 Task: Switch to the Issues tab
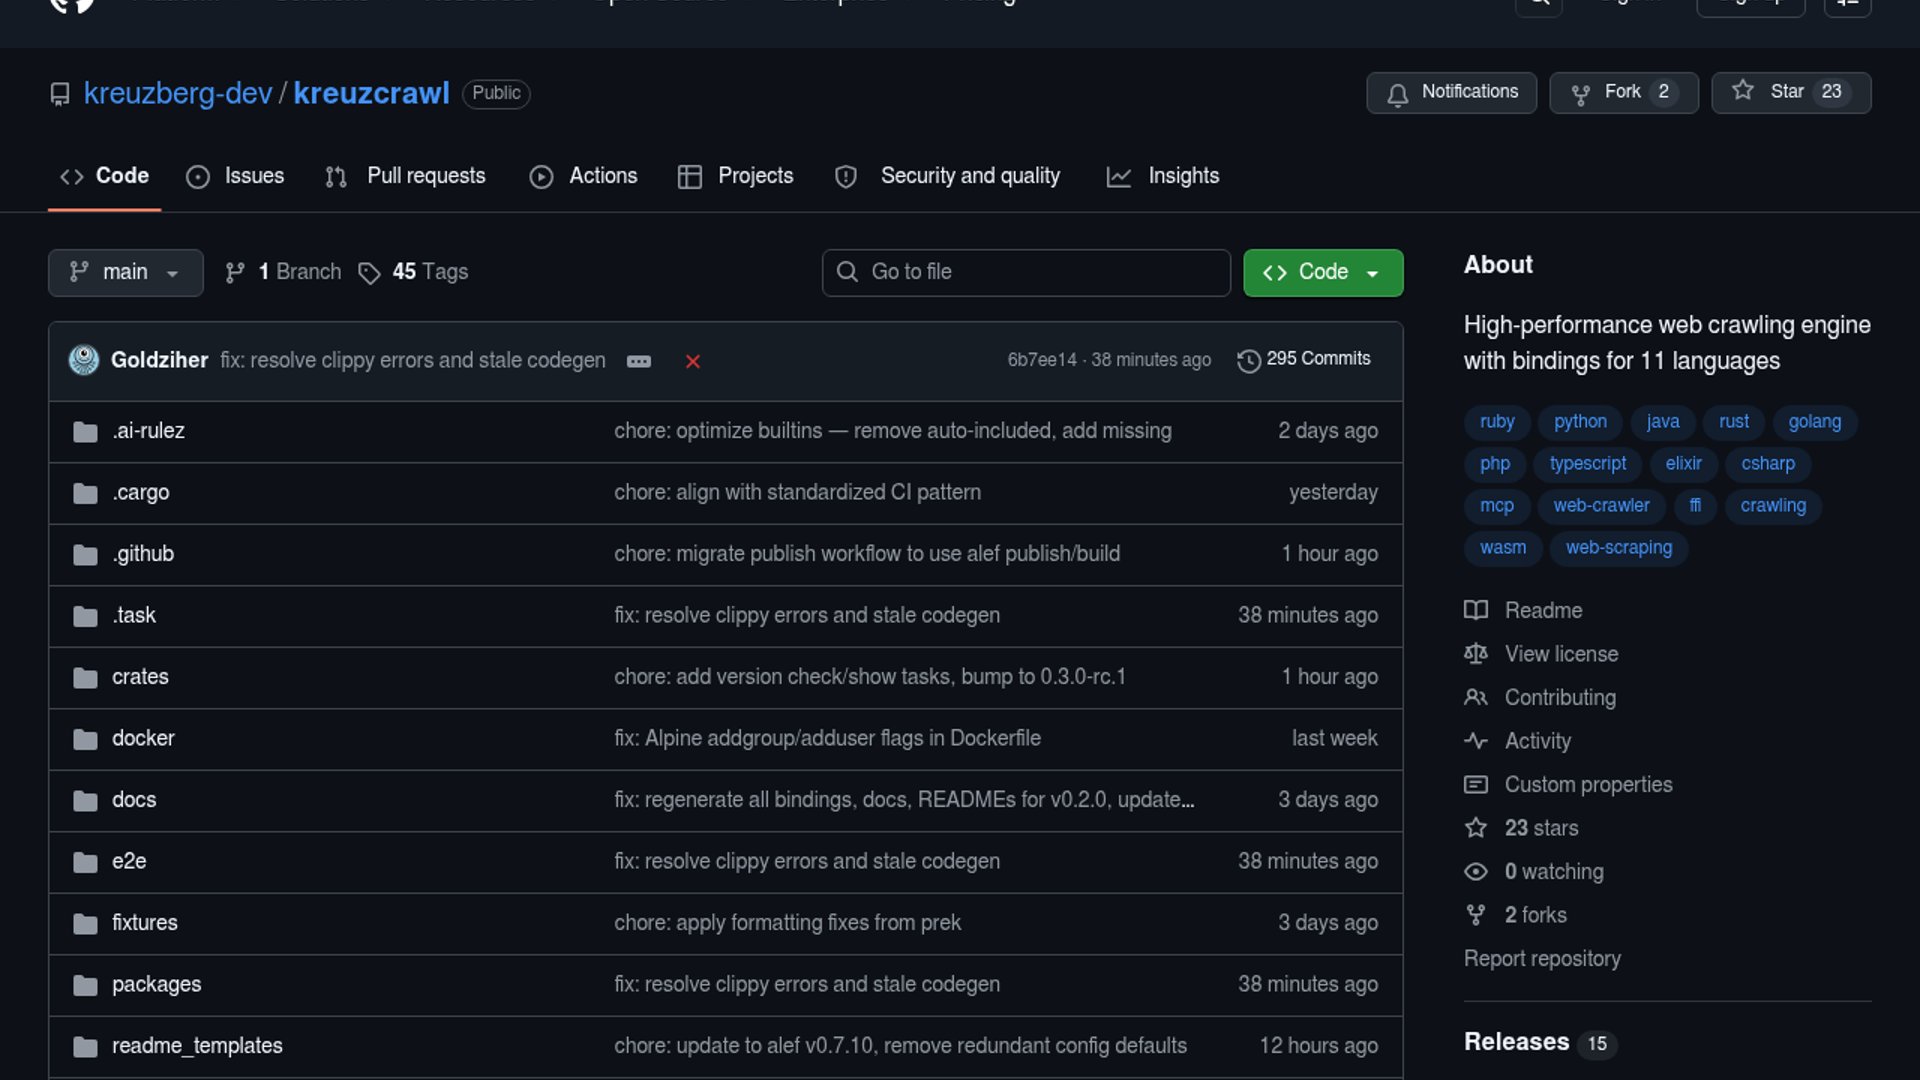pos(253,176)
